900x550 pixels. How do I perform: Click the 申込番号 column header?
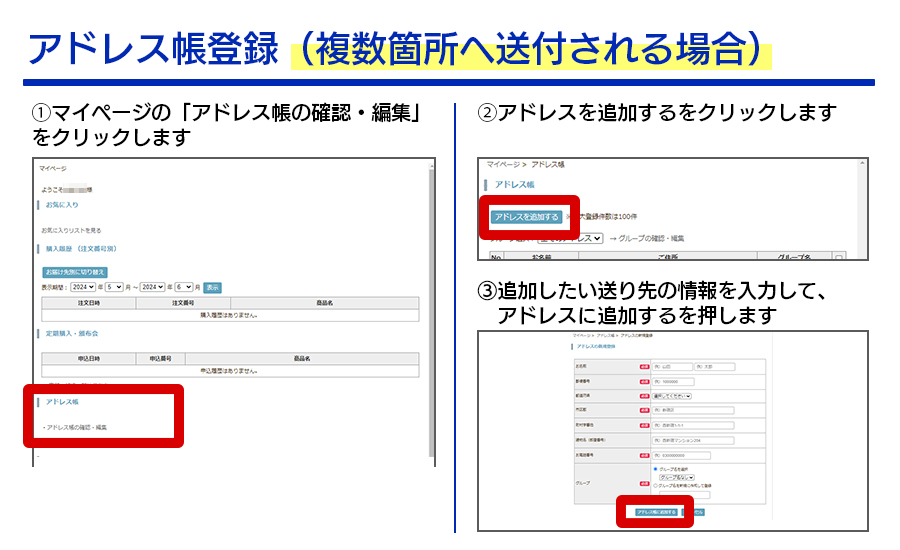pyautogui.click(x=161, y=359)
